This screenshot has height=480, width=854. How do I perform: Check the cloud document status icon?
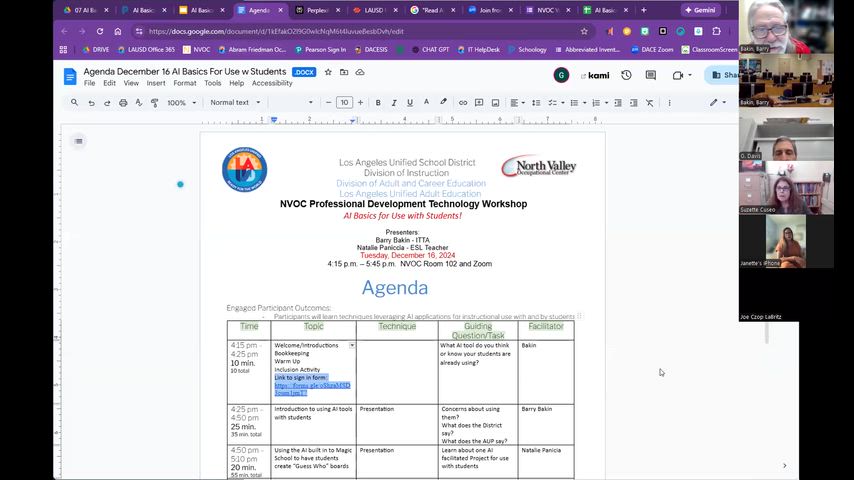[360, 72]
